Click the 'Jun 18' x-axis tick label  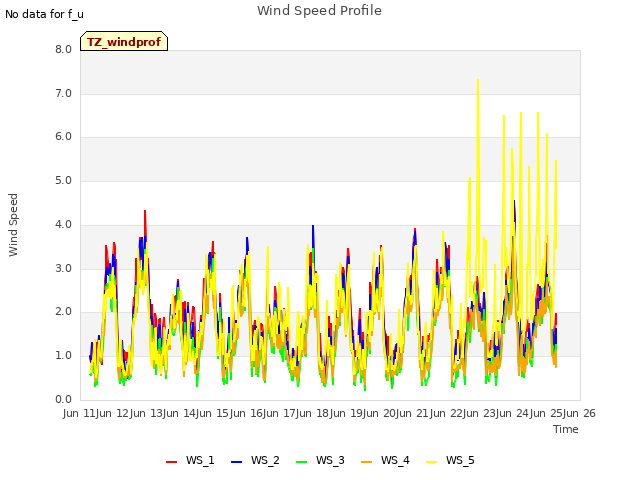point(315,413)
